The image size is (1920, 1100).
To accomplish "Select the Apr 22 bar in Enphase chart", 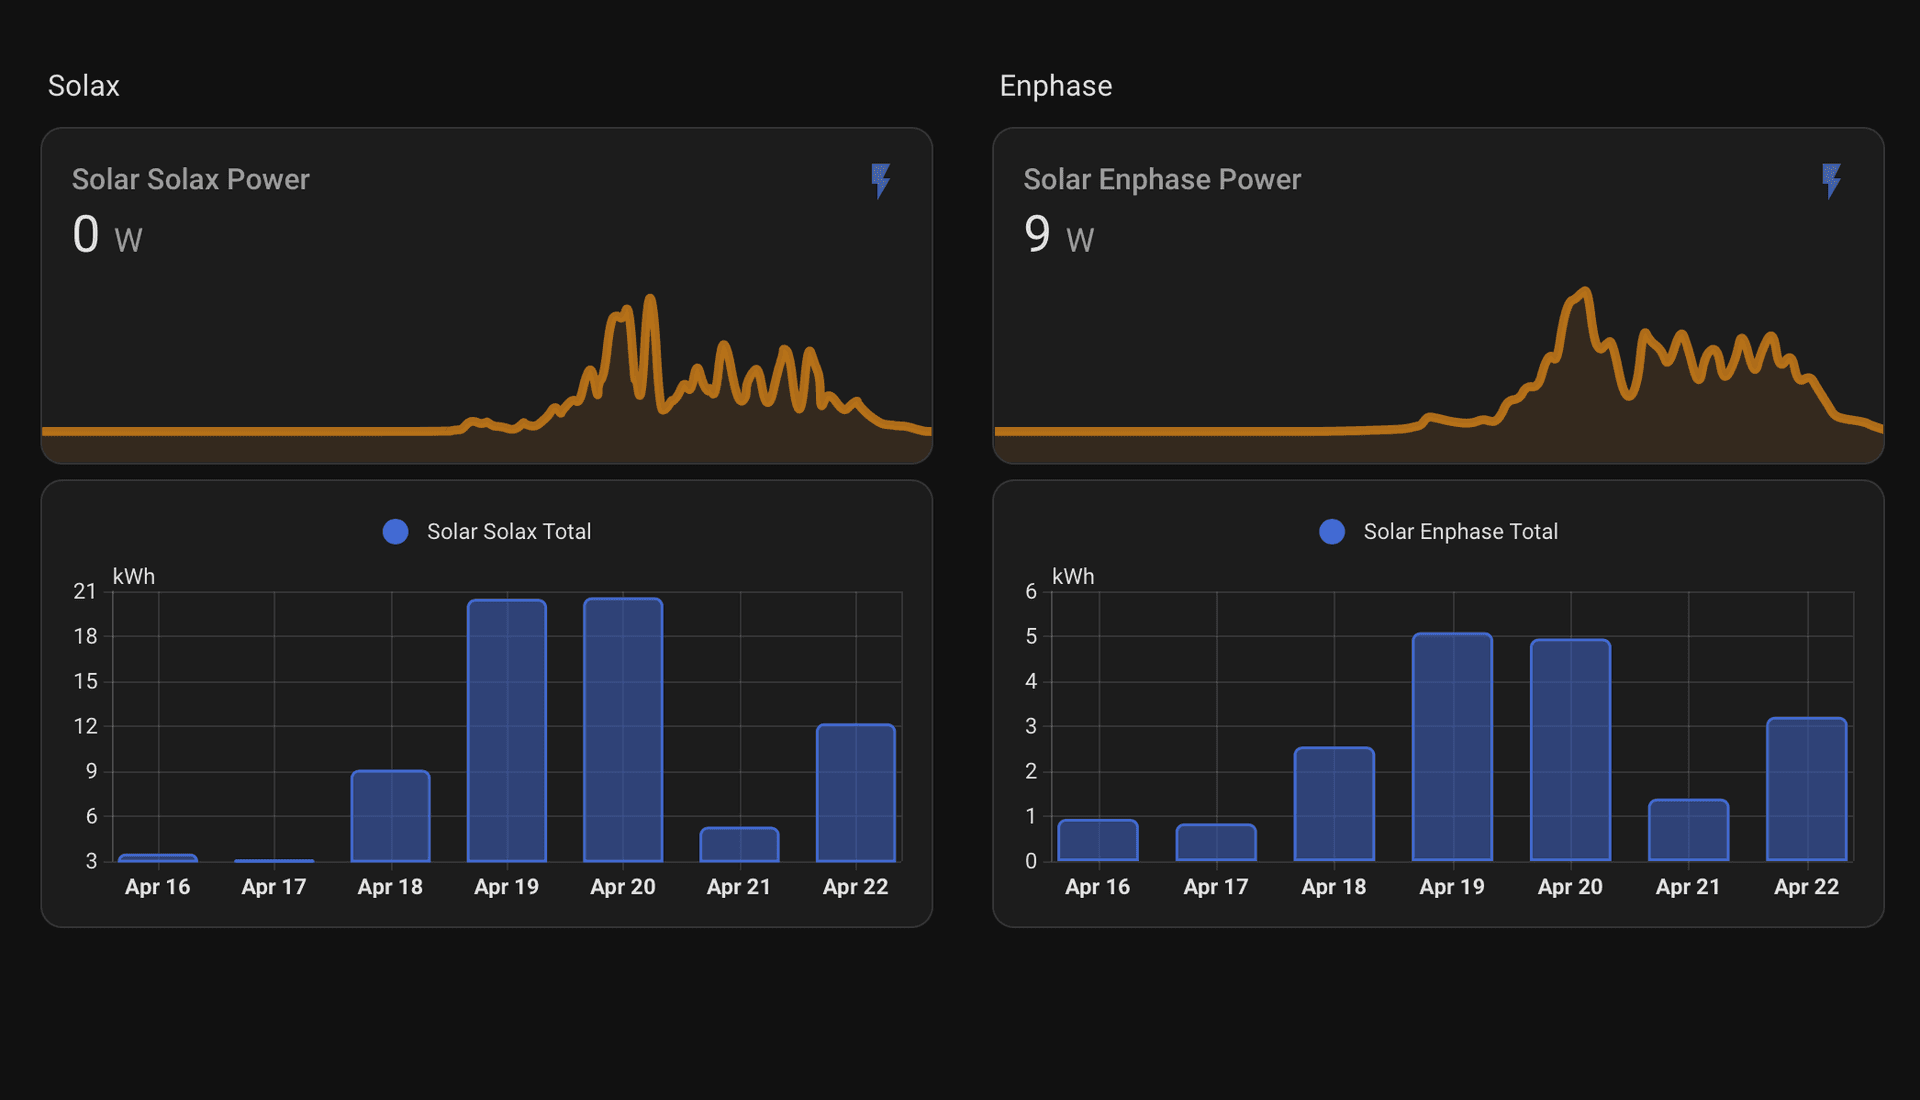I will 1807,789.
